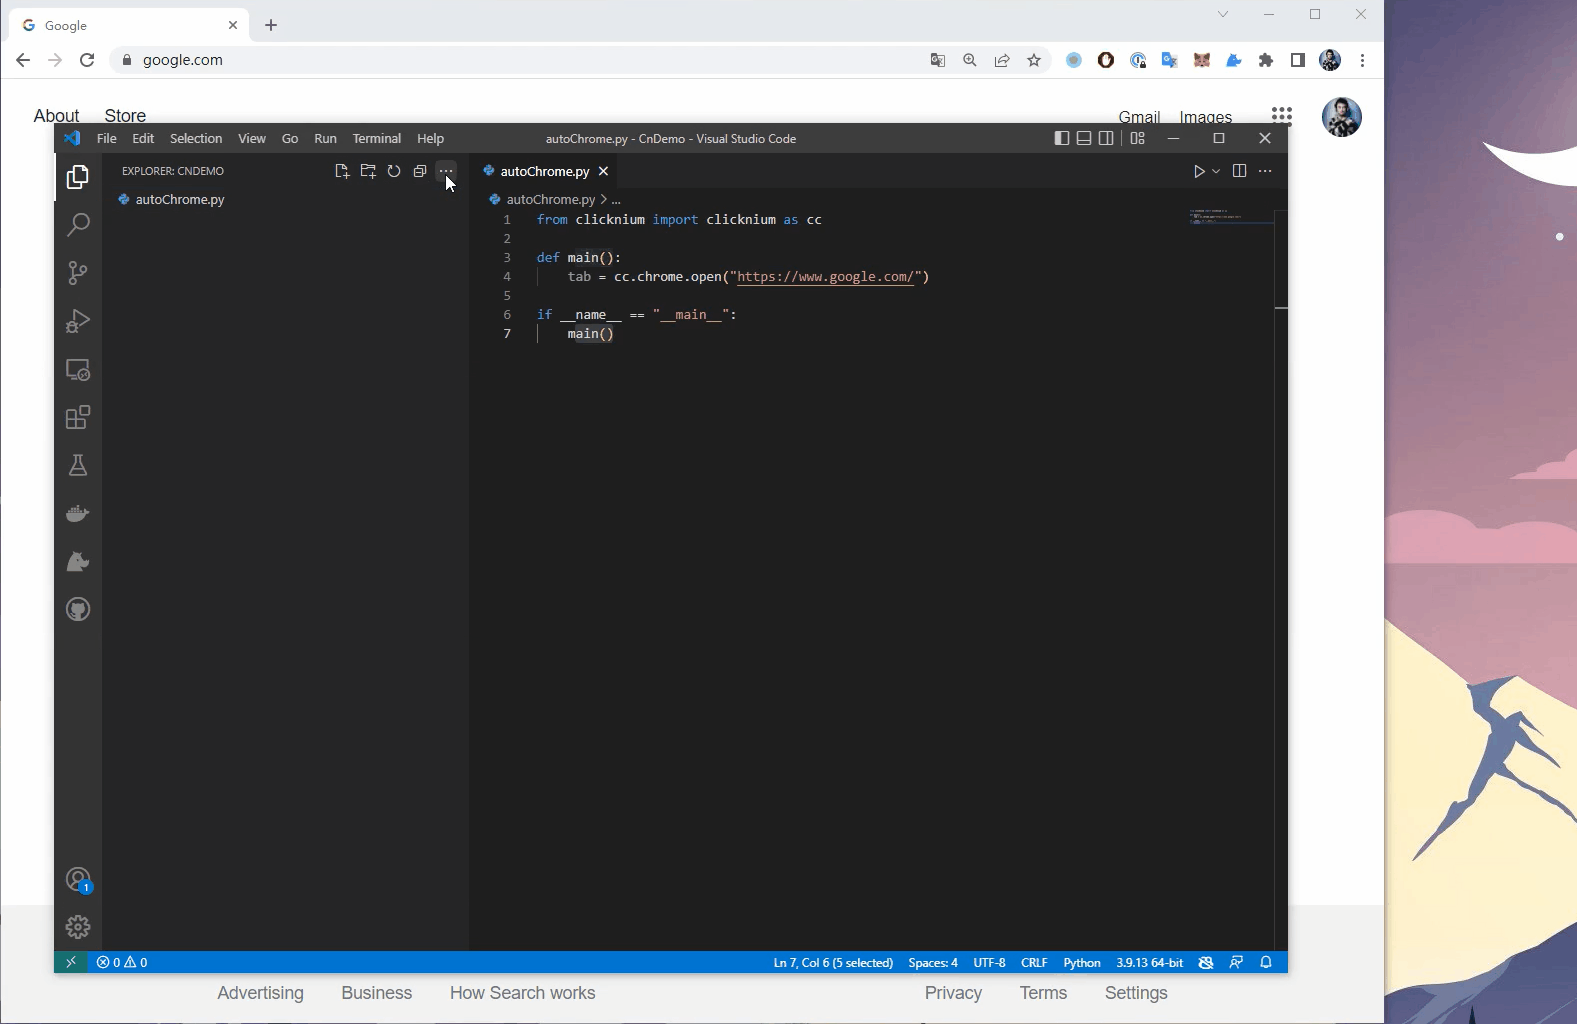Open the Explorer Views and More Actions menu

[x=446, y=171]
